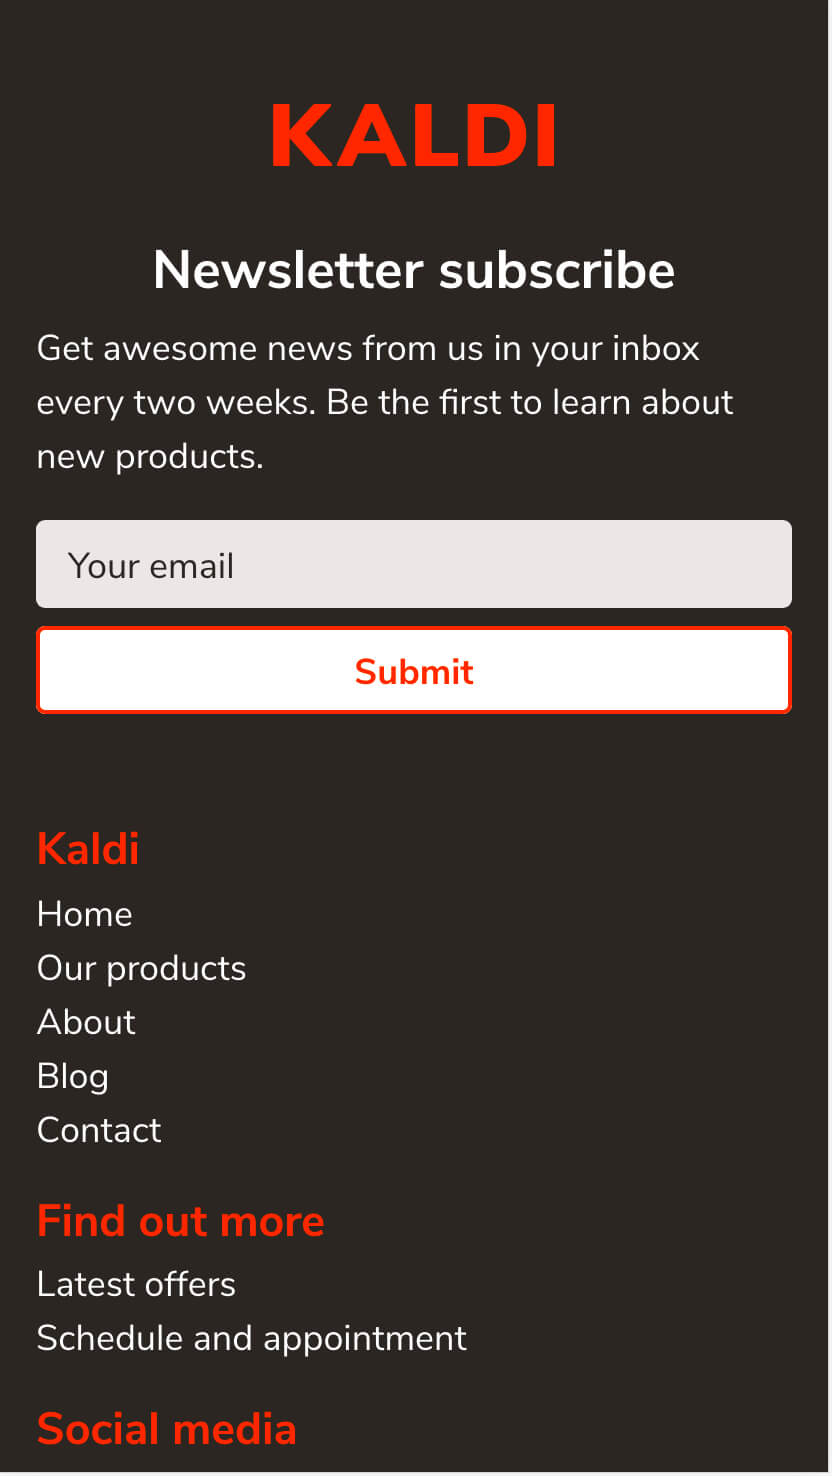Focus the 'Your email' input field
Image resolution: width=832 pixels, height=1476 pixels.
pyautogui.click(x=414, y=564)
